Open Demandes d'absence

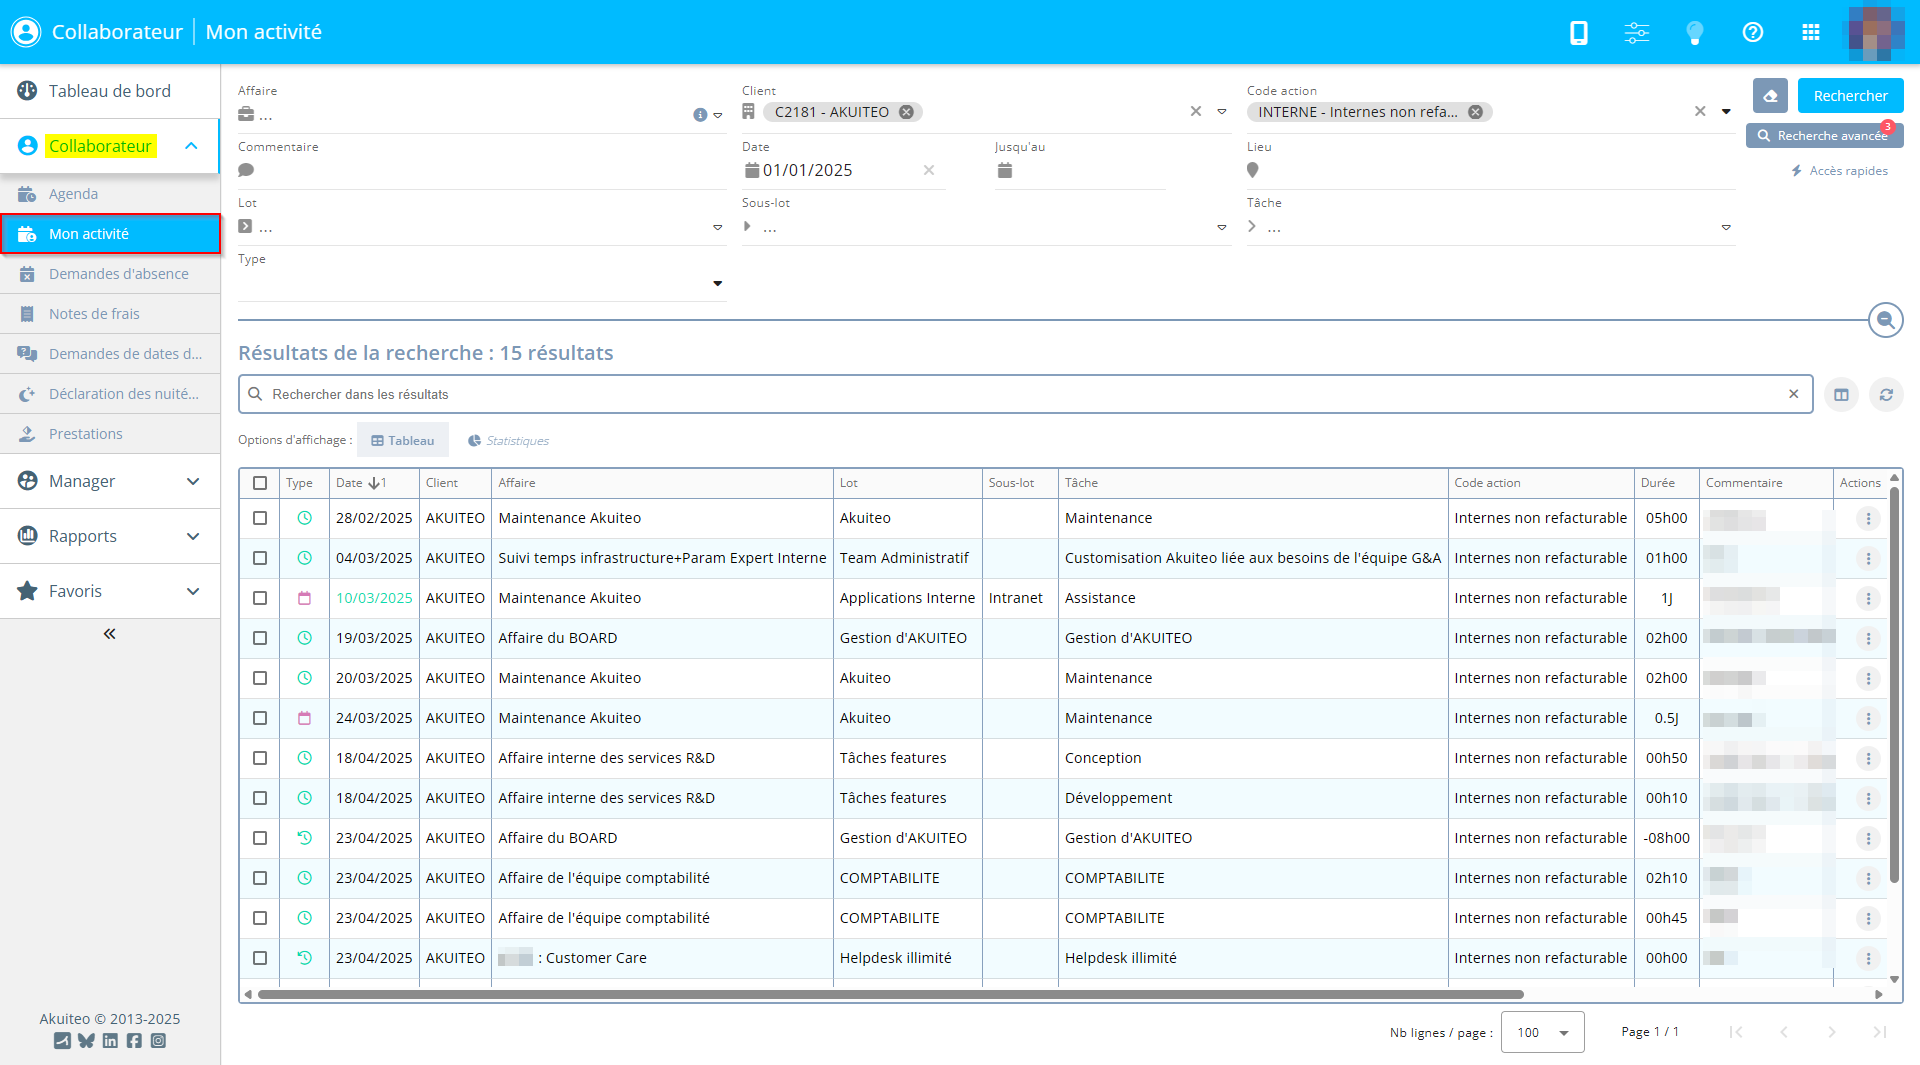tap(110, 274)
